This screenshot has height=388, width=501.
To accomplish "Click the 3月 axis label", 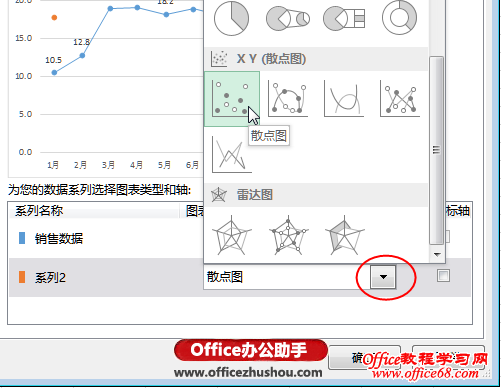I will pyautogui.click(x=108, y=165).
